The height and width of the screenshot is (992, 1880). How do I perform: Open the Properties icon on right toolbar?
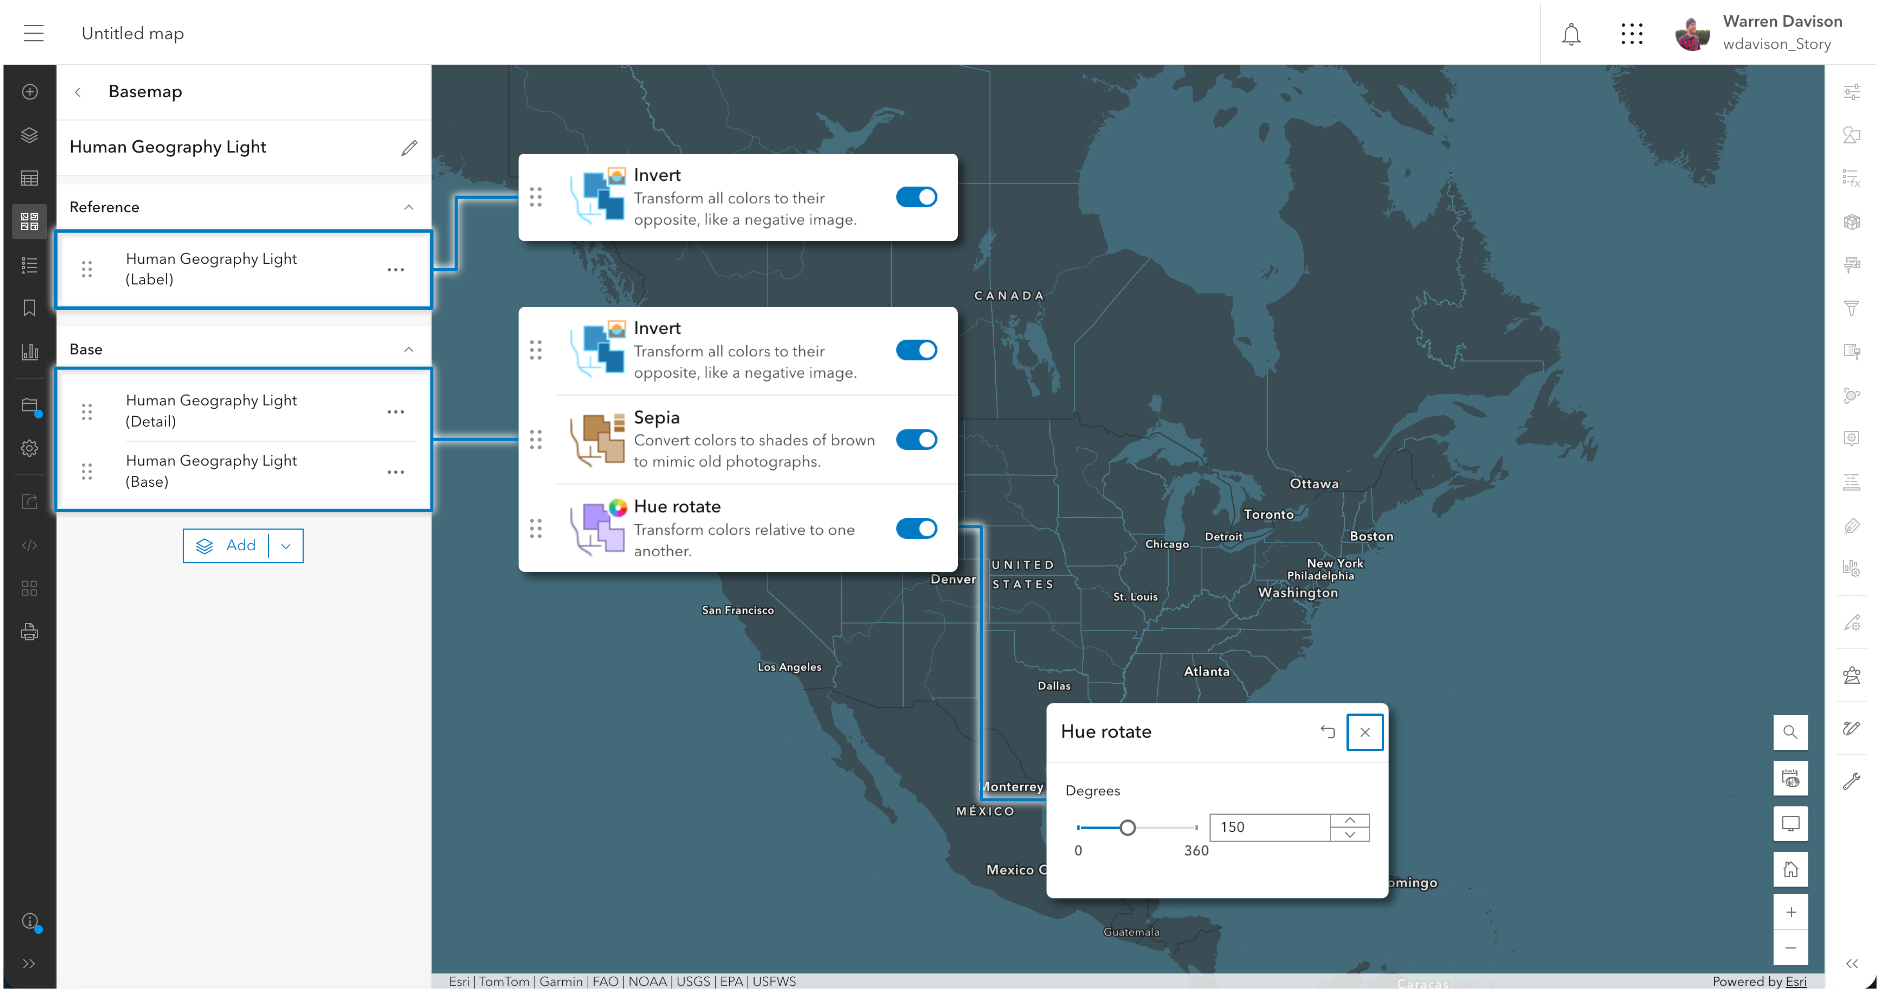(x=1852, y=92)
